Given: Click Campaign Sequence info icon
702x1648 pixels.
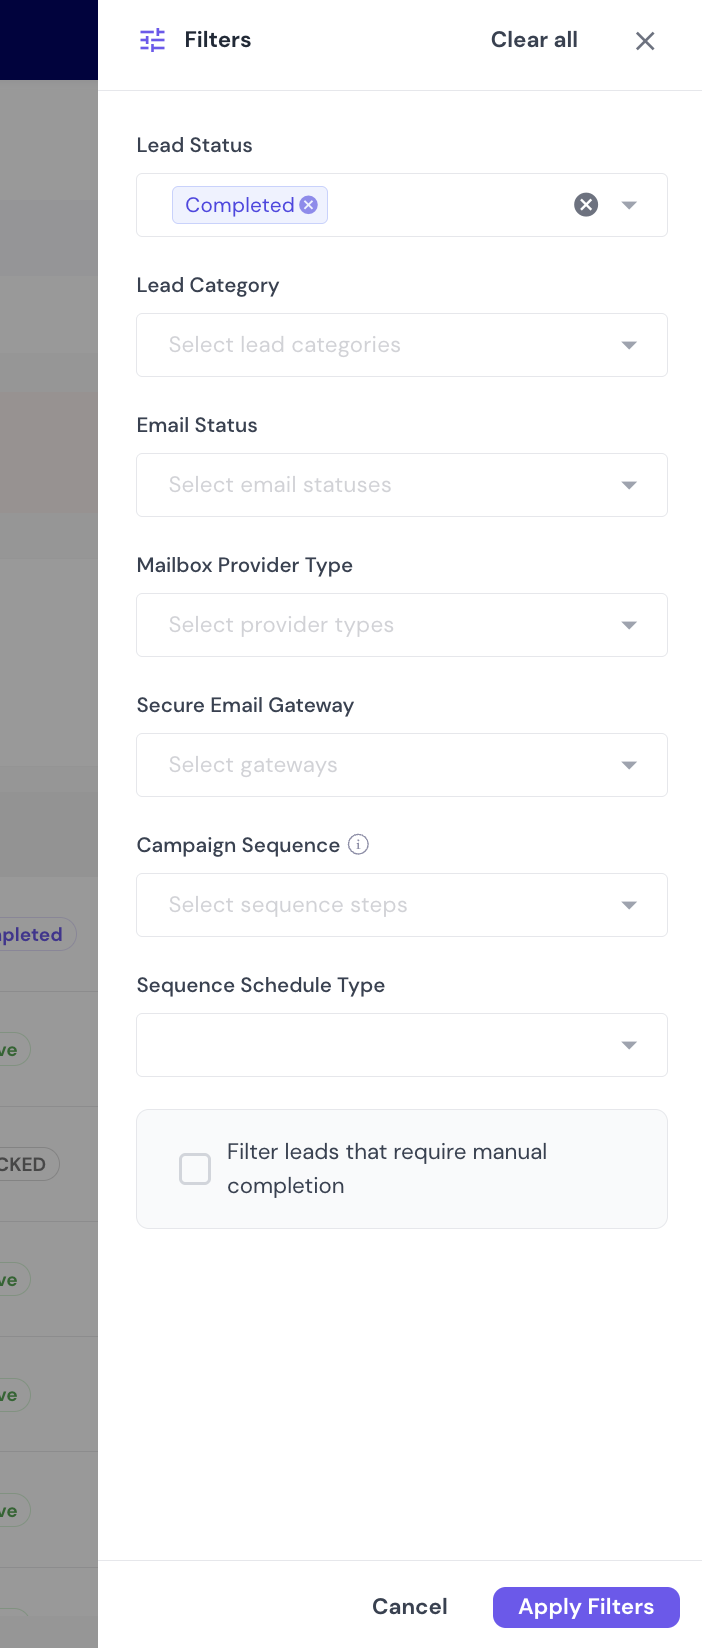Looking at the screenshot, I should pos(358,844).
